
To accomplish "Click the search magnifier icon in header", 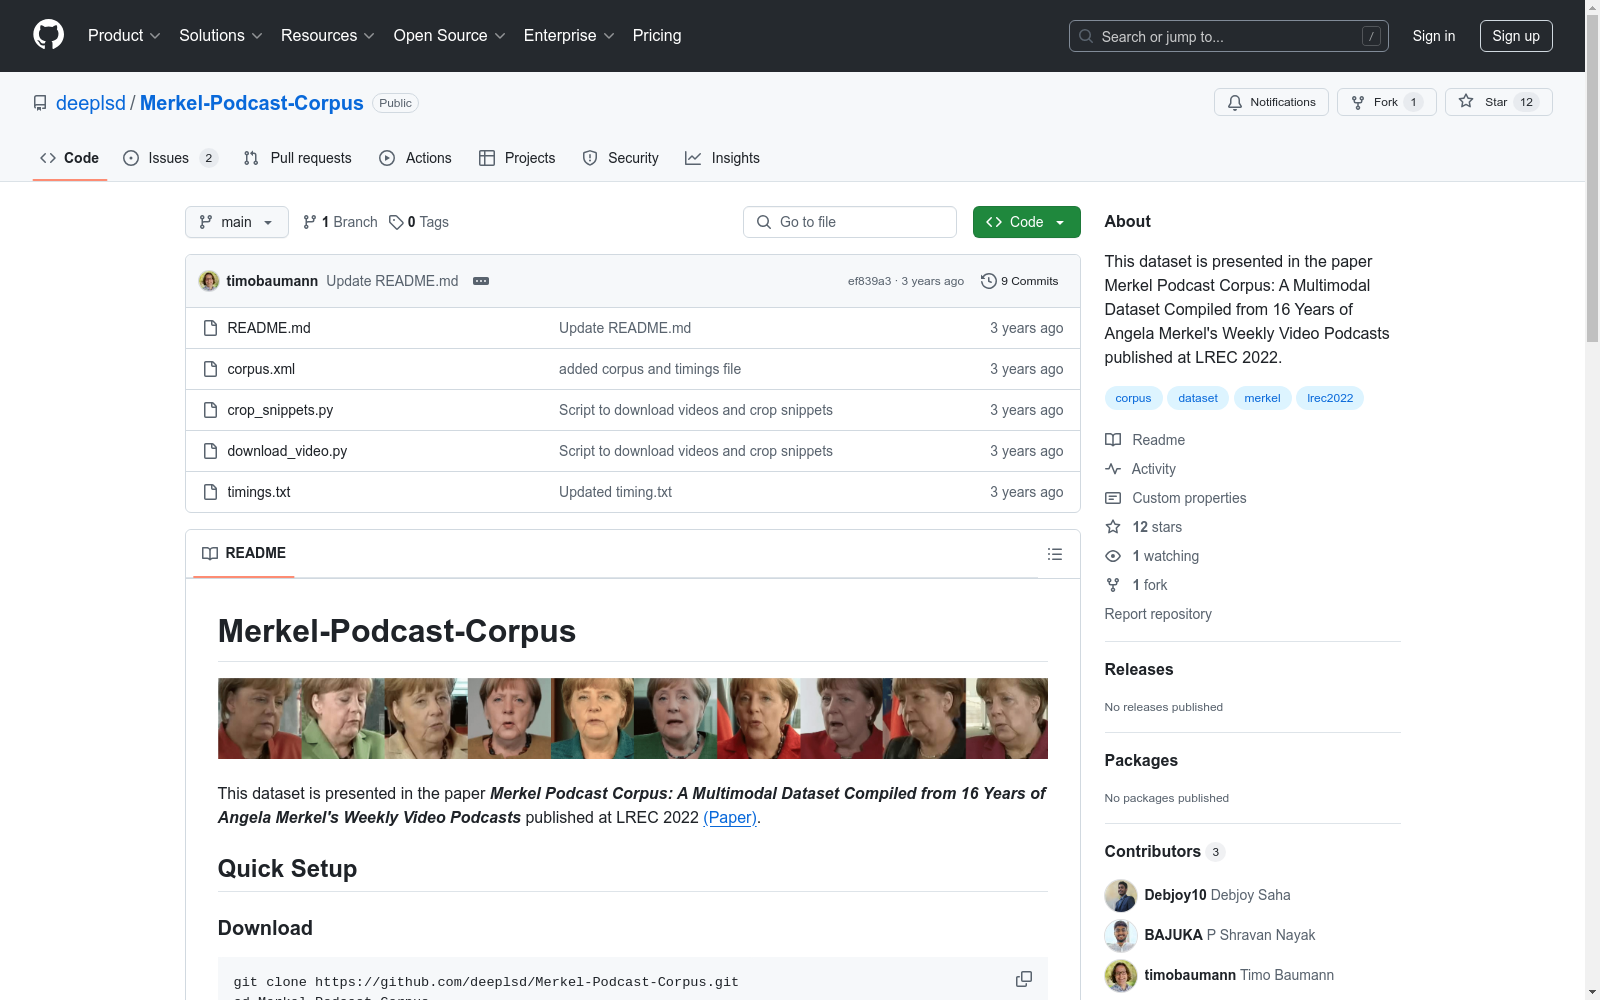I will click(x=1086, y=36).
